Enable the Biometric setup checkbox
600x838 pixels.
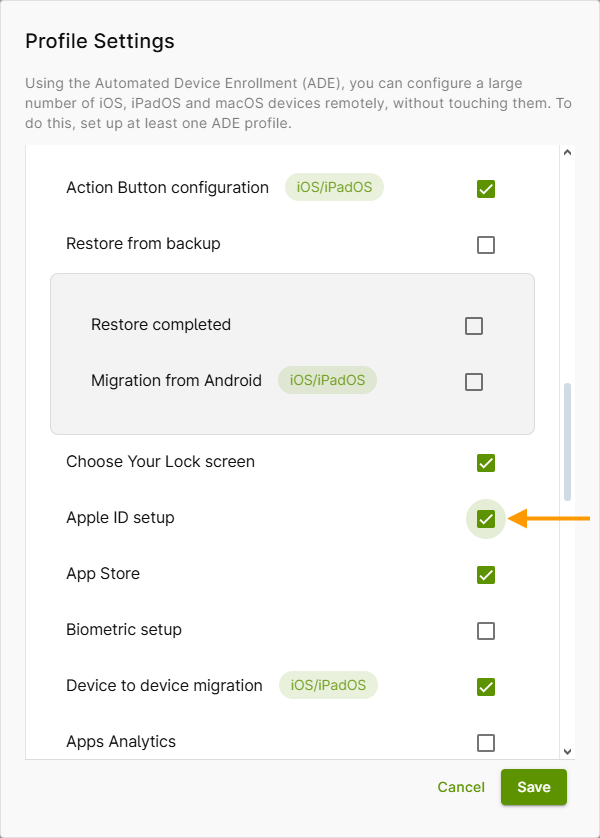pos(486,630)
